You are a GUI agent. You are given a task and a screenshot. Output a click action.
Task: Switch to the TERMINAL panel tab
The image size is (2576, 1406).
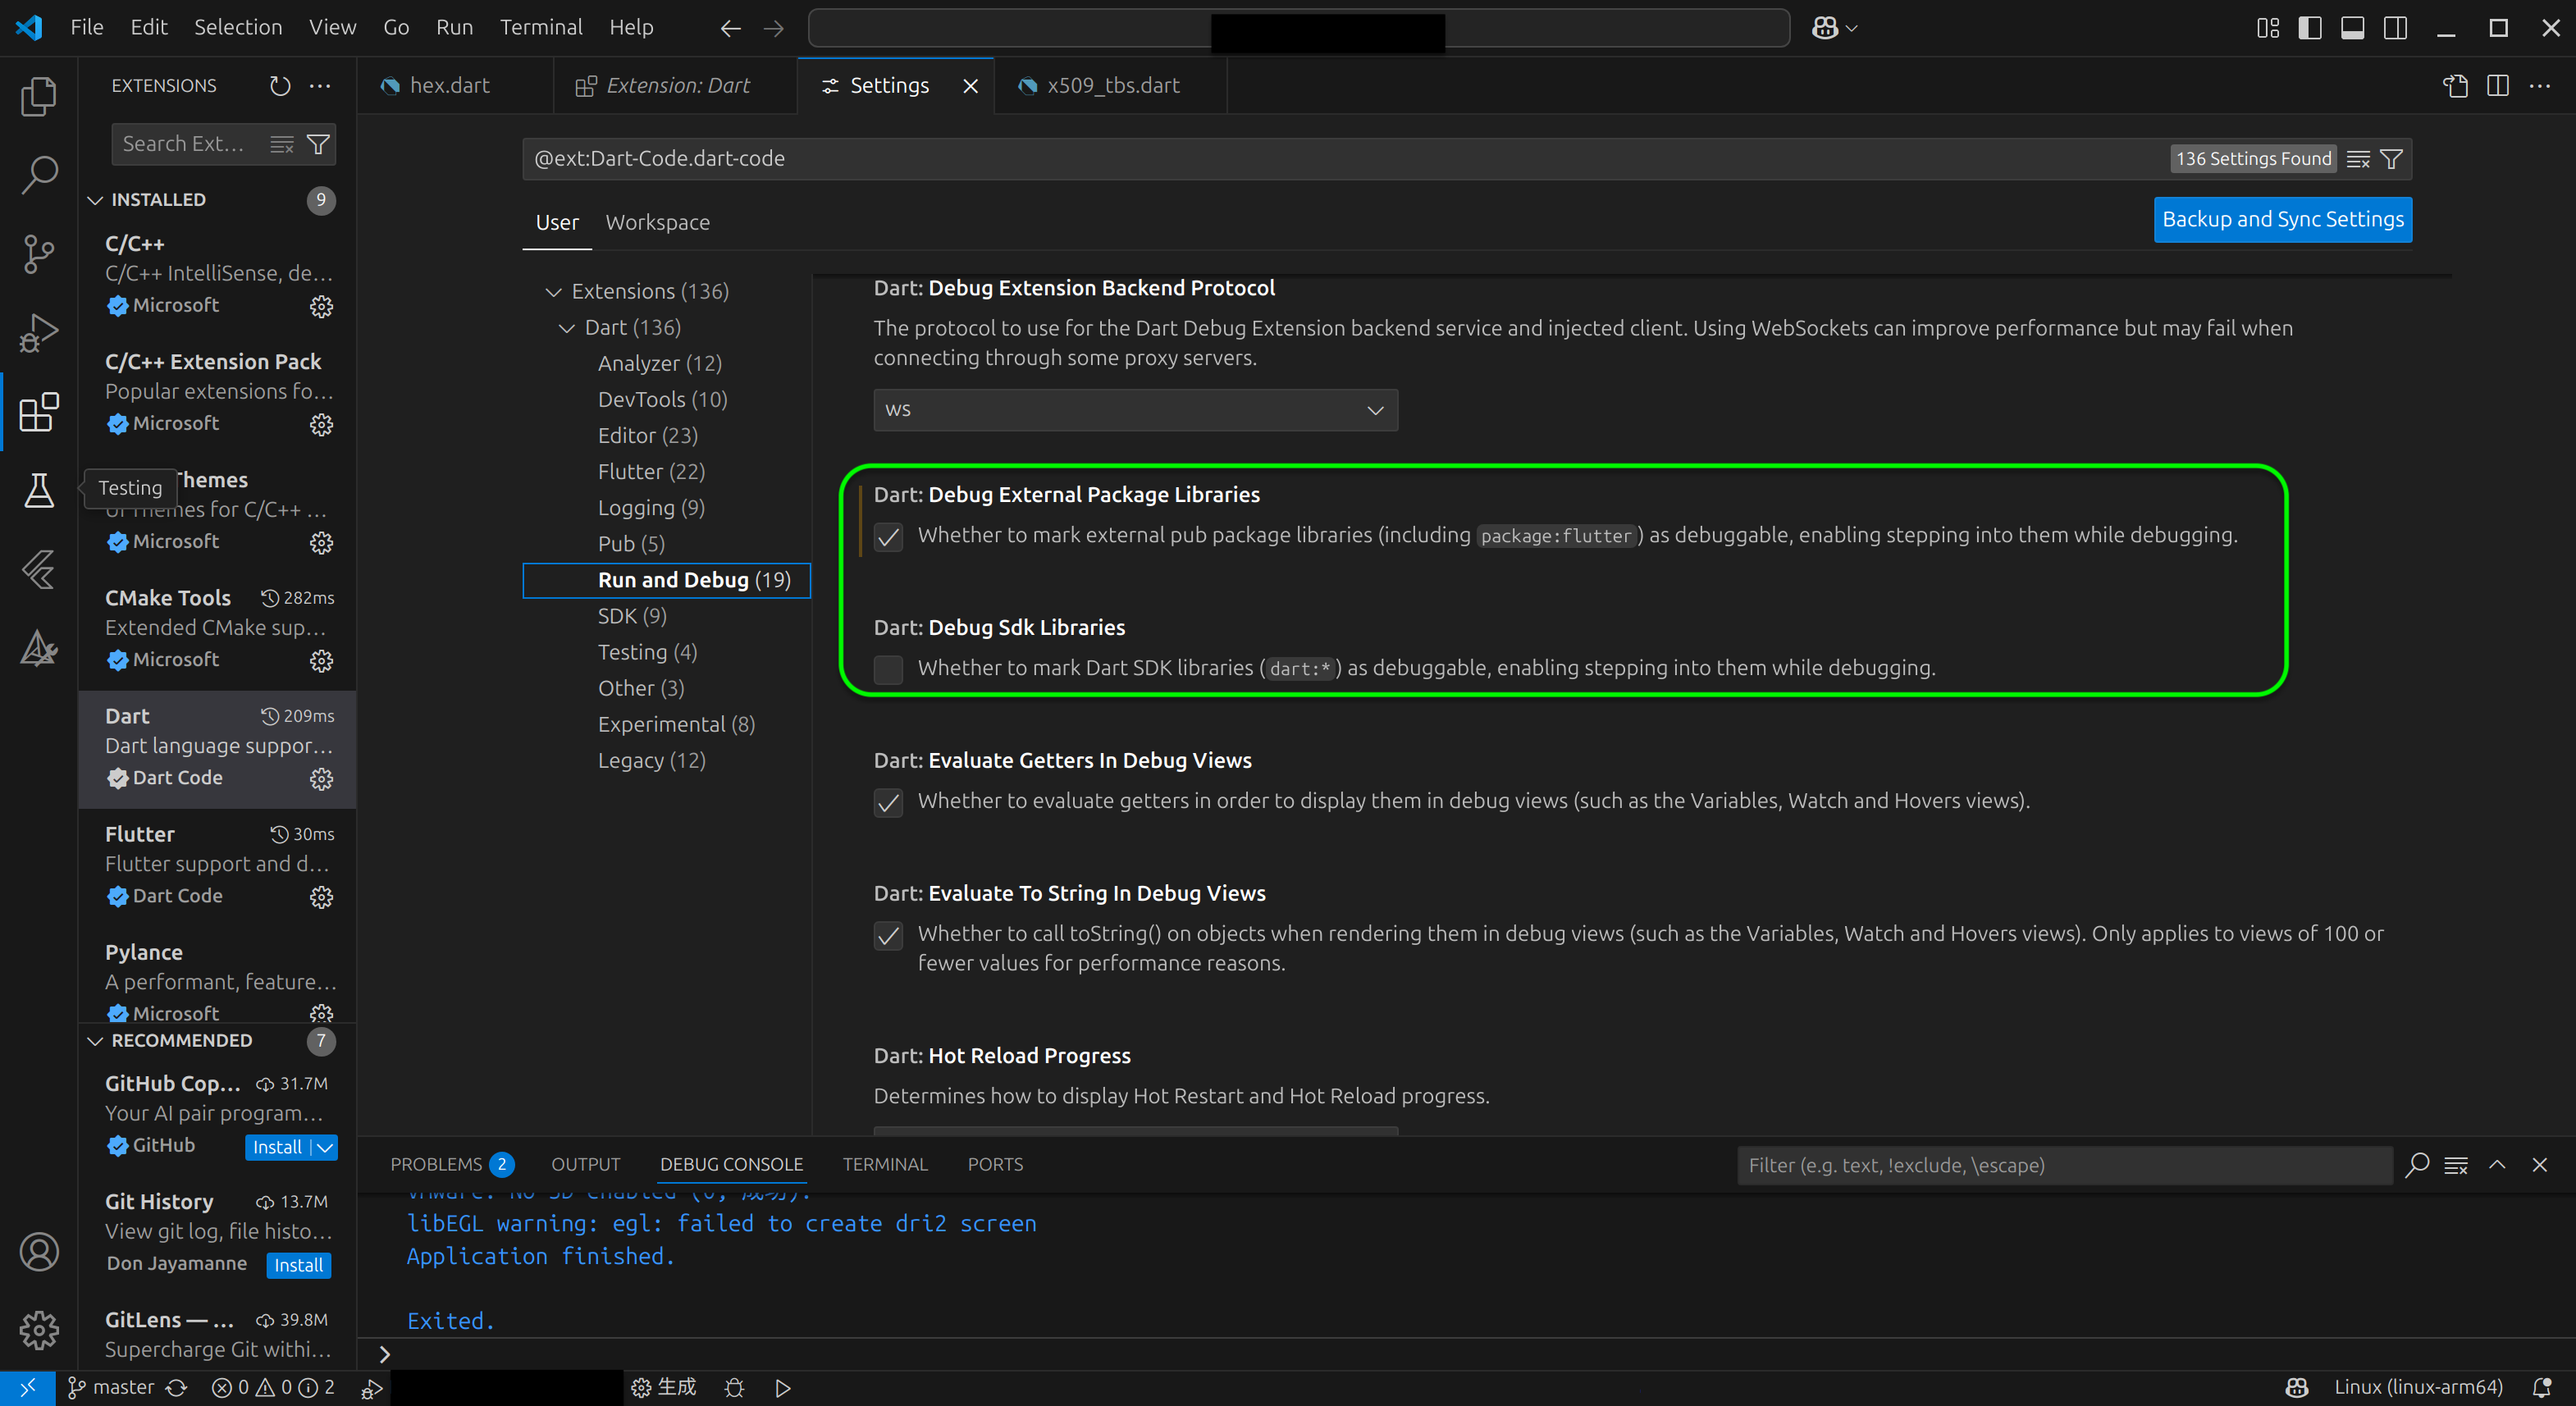point(885,1165)
